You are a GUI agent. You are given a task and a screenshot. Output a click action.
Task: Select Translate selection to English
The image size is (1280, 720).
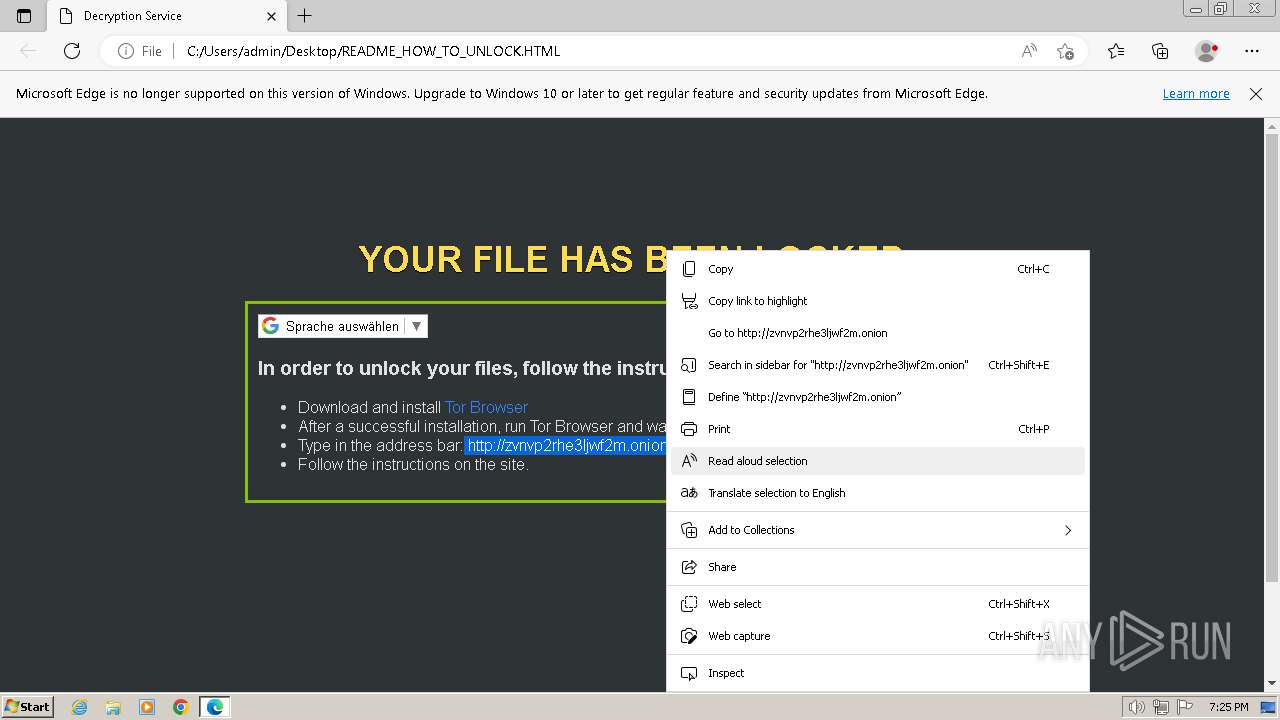pyautogui.click(x=878, y=493)
